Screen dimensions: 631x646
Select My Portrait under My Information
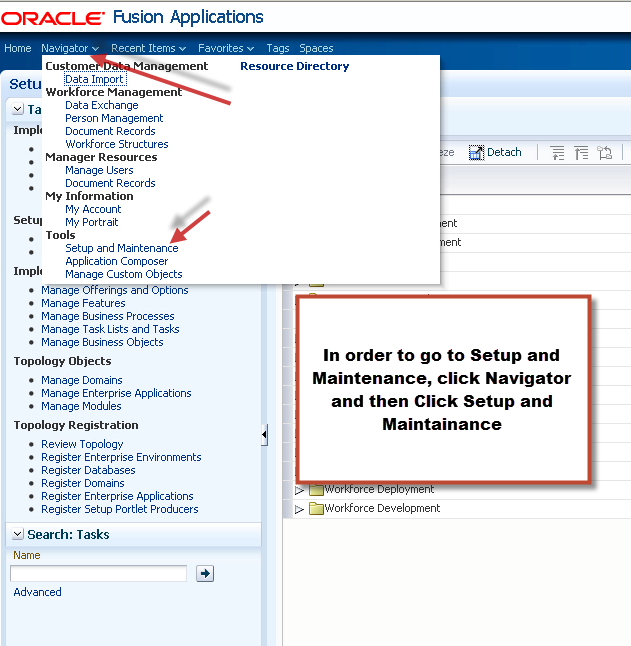(x=92, y=222)
